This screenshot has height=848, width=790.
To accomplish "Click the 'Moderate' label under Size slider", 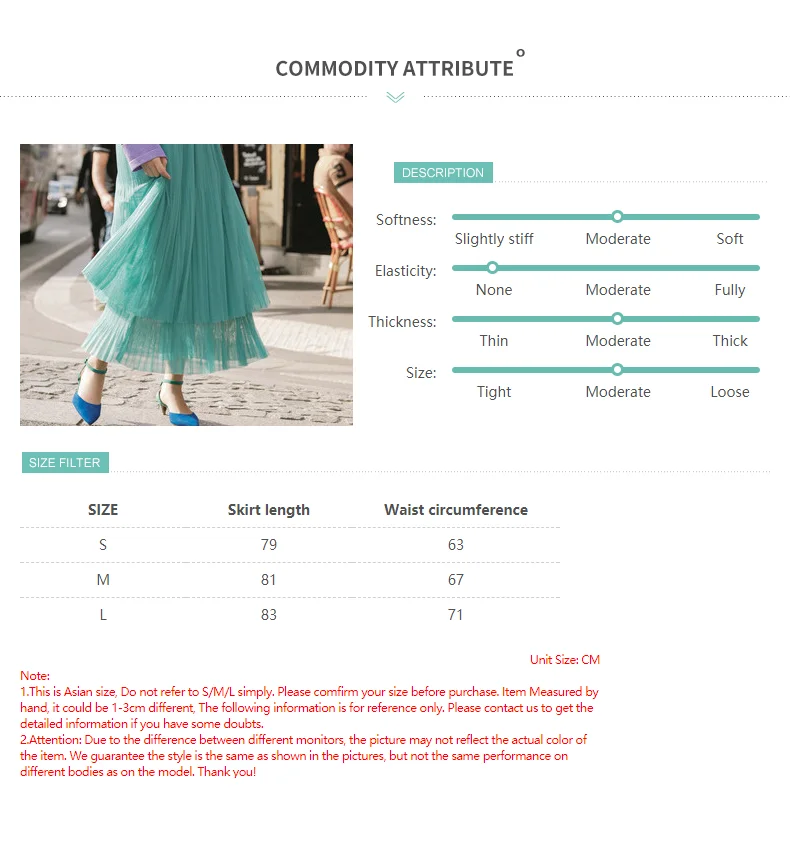I will click(x=618, y=392).
